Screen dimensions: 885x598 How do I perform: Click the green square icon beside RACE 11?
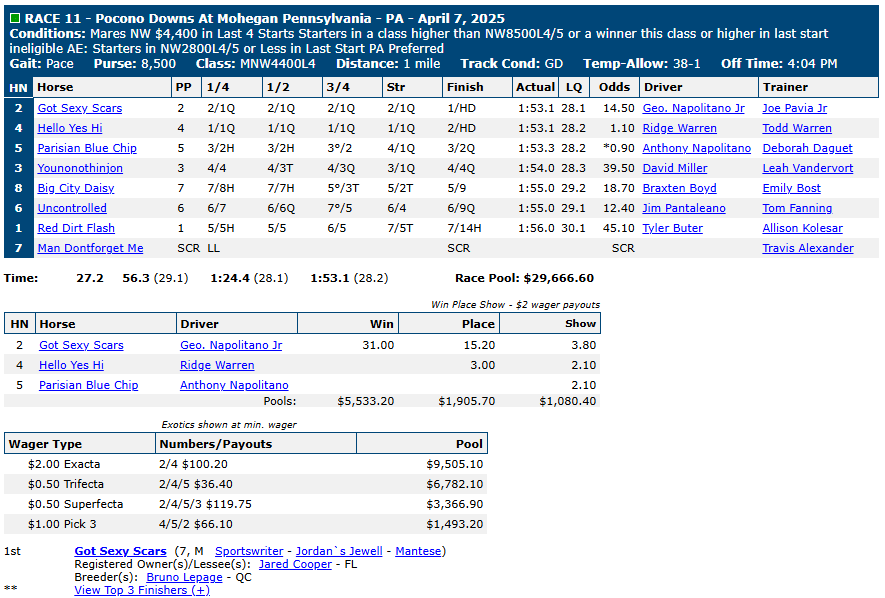tap(15, 19)
